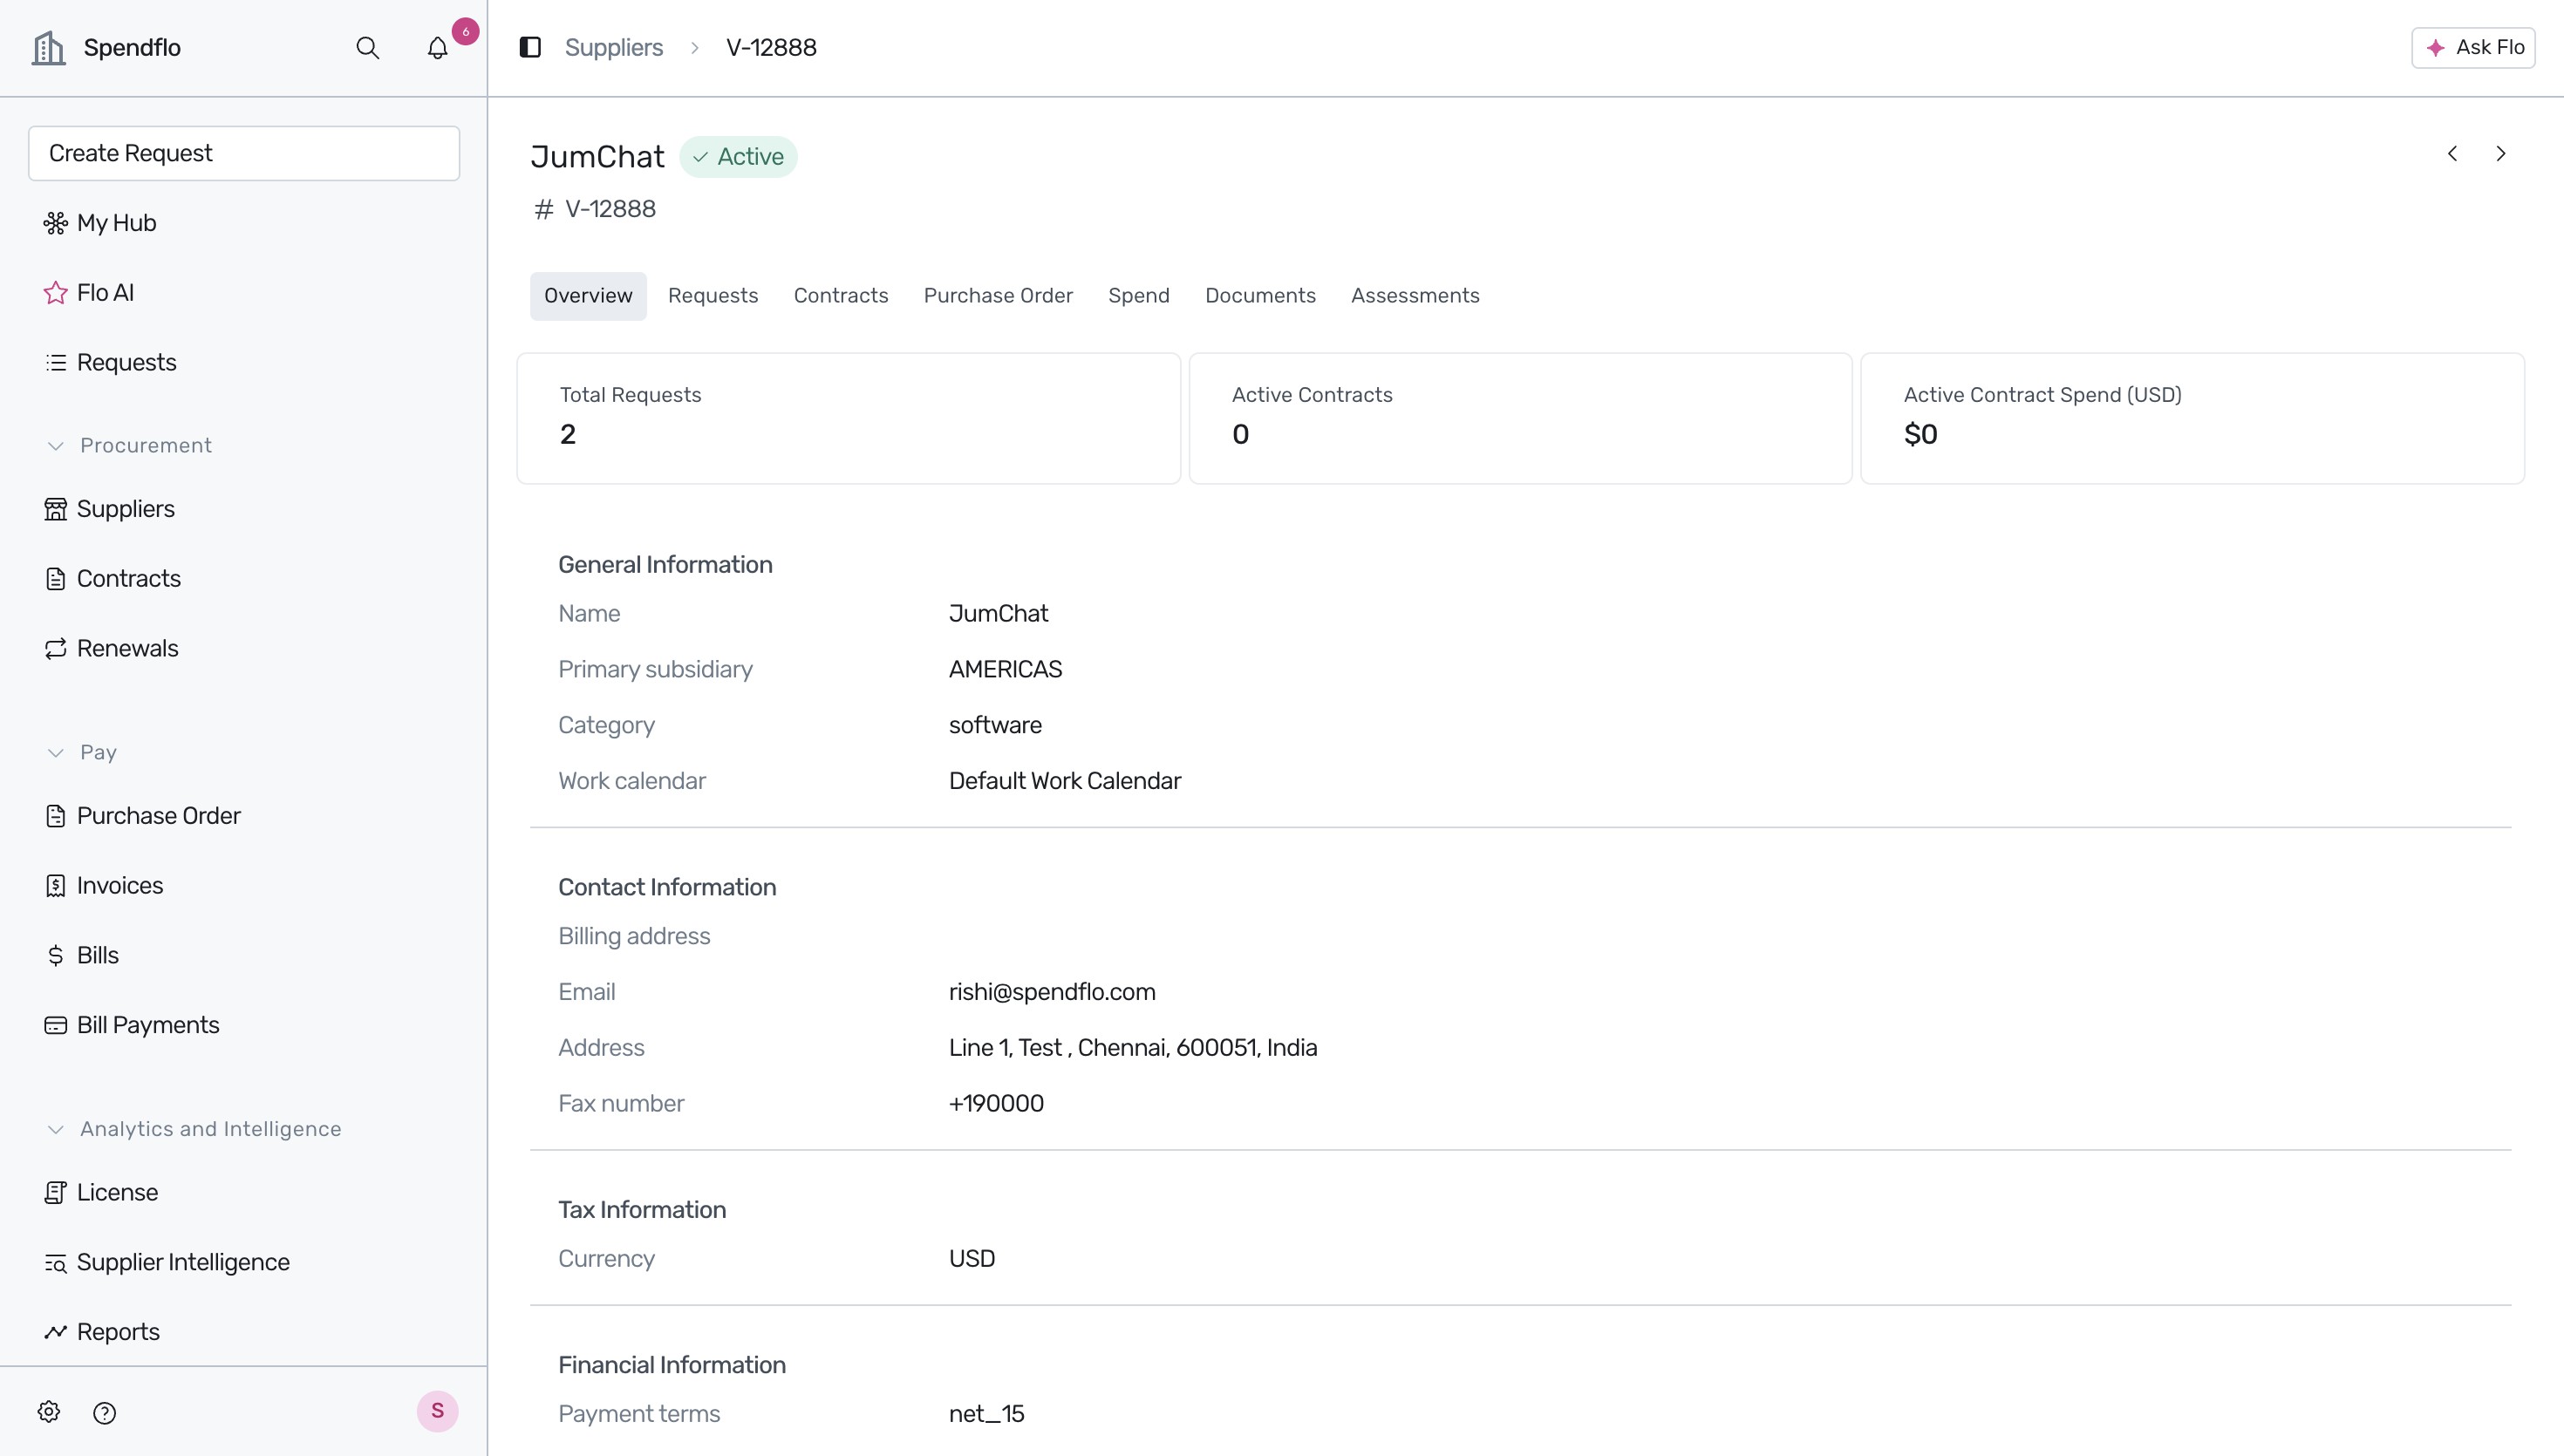Click the Bills dollar icon
The width and height of the screenshot is (2564, 1456).
(56, 955)
